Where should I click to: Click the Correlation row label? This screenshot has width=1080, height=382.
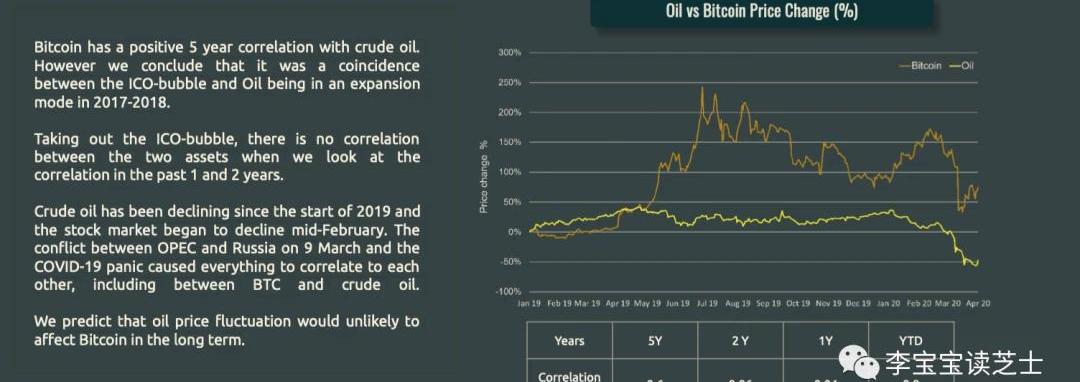pyautogui.click(x=569, y=376)
